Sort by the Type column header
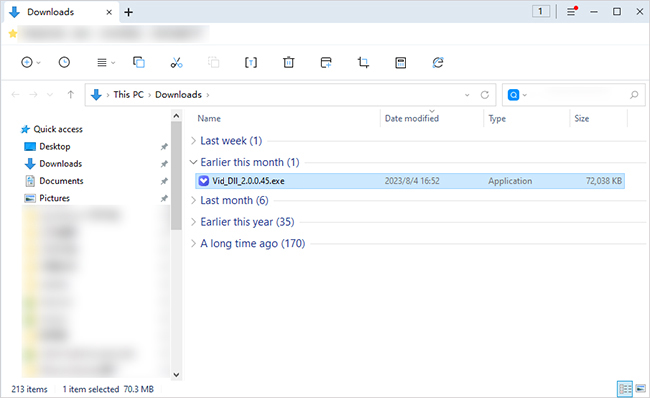Screen dimensions: 650x398 click(x=497, y=119)
